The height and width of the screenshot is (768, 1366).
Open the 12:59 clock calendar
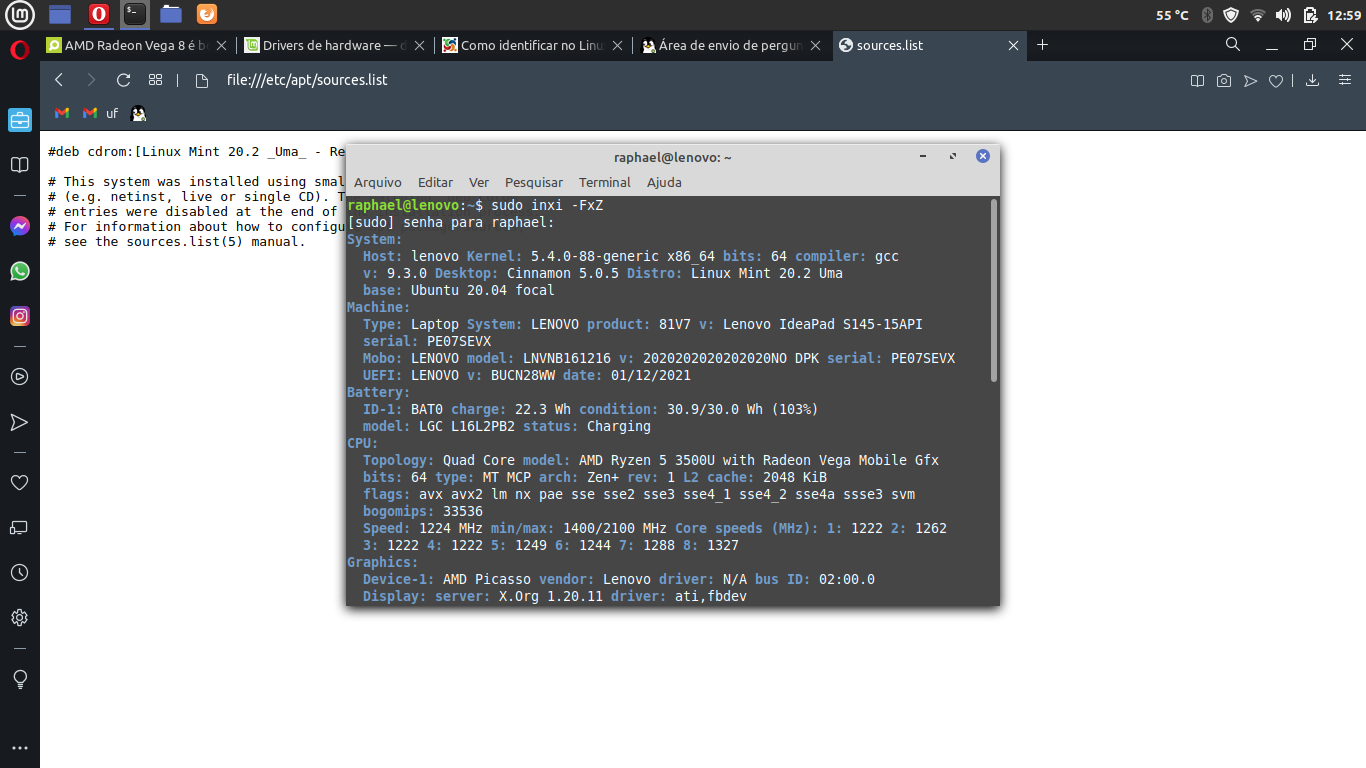click(1343, 15)
